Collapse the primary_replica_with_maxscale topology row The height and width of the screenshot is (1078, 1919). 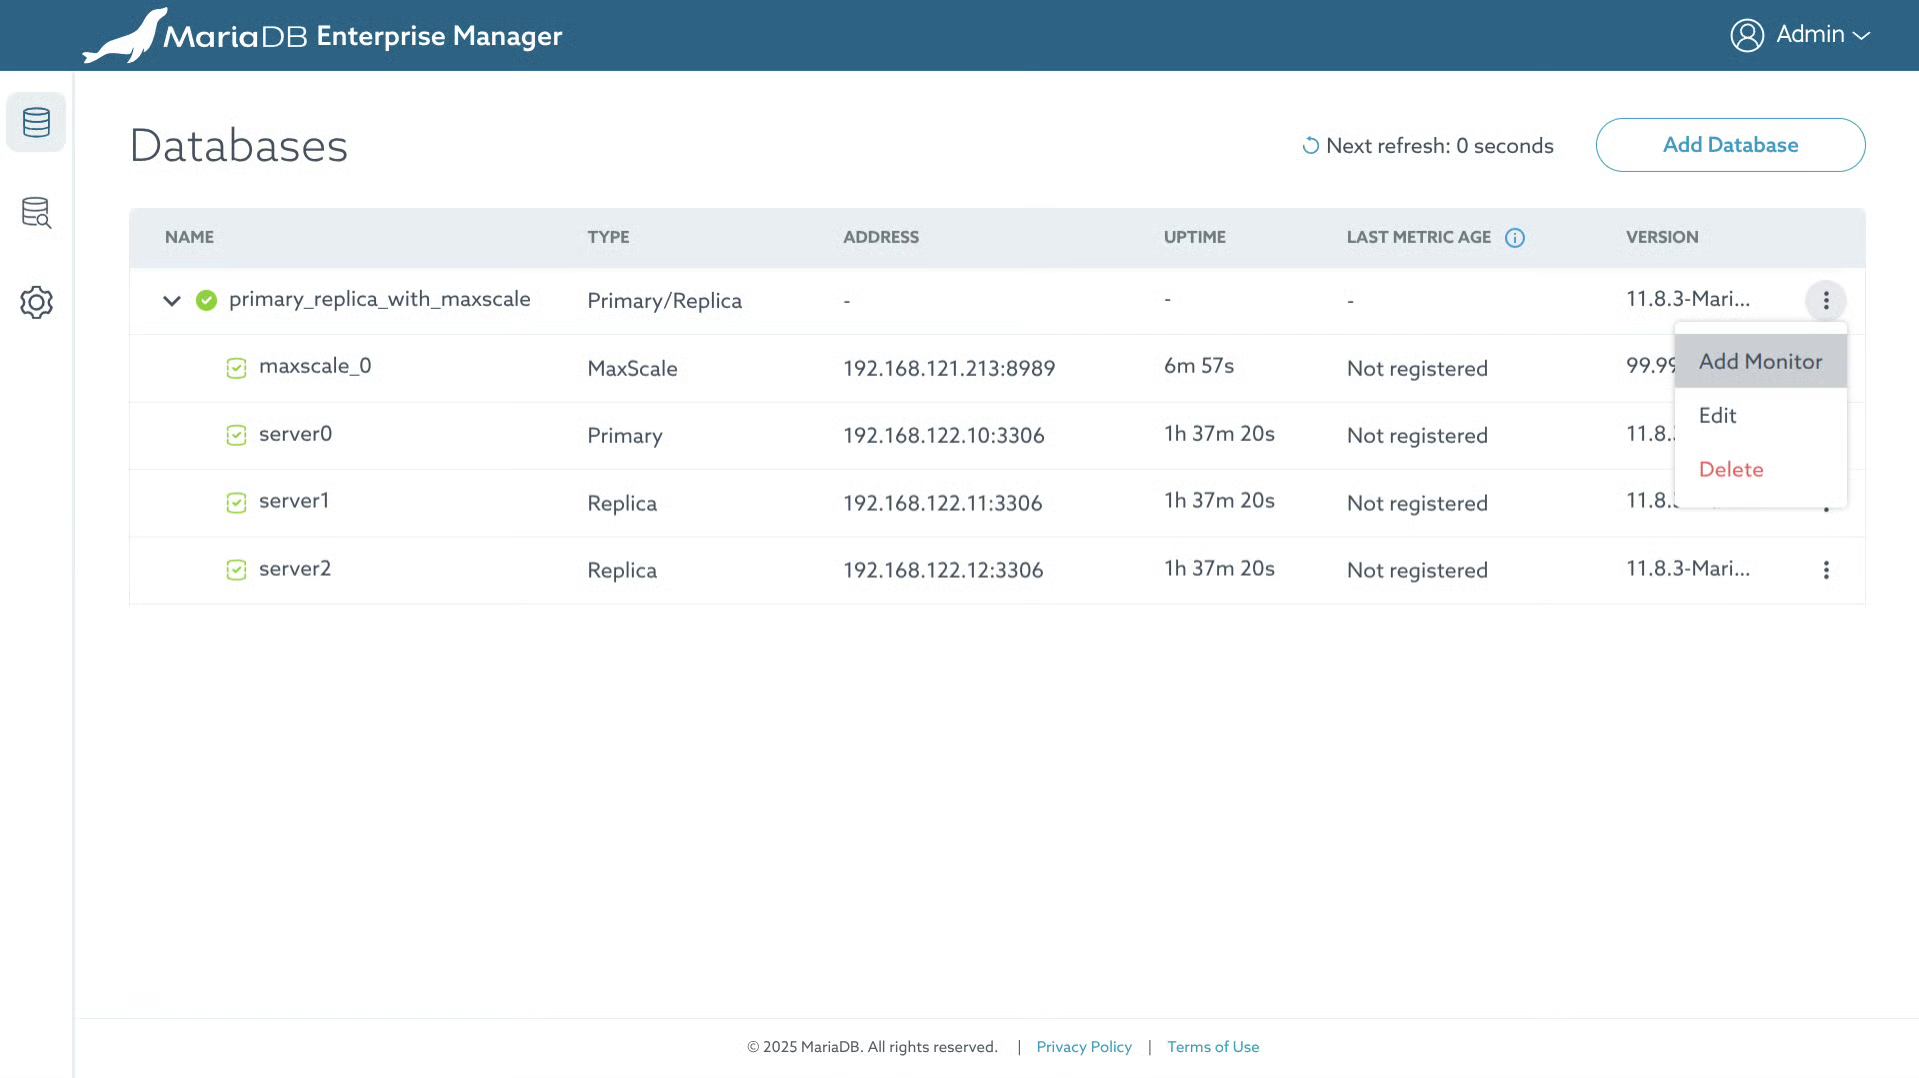click(172, 301)
